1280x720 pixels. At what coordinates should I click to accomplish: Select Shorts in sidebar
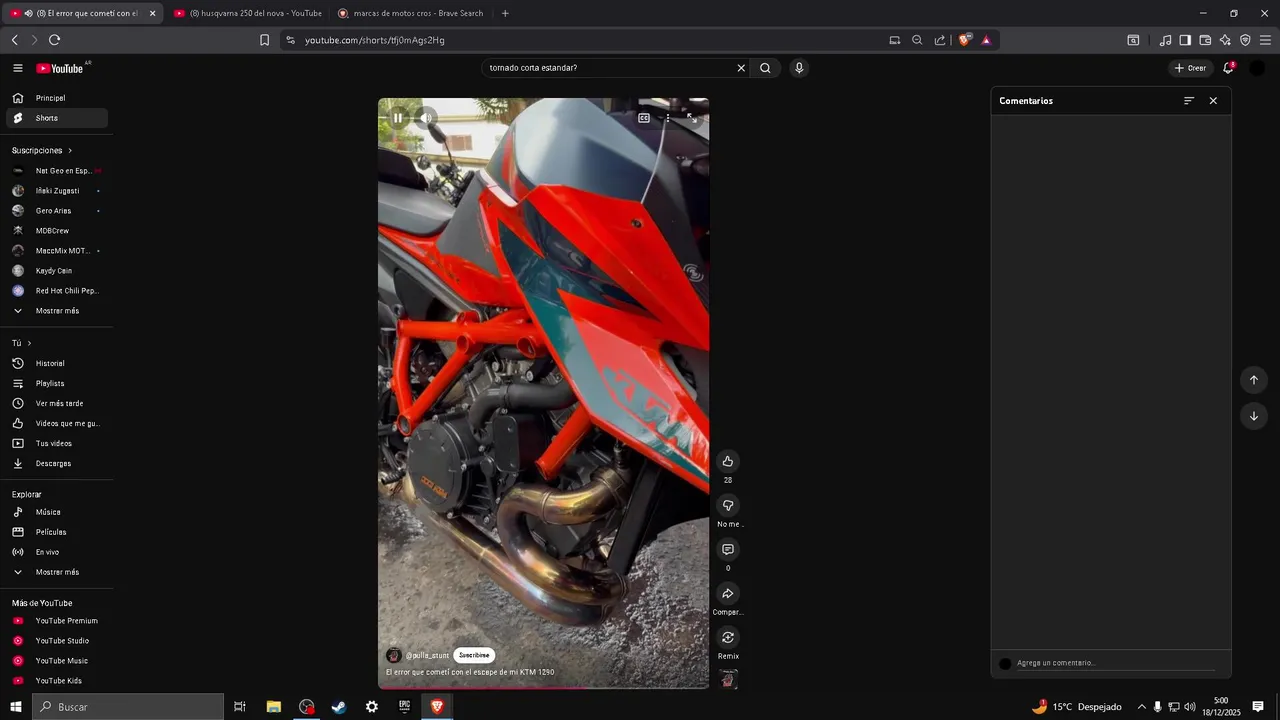pos(57,118)
